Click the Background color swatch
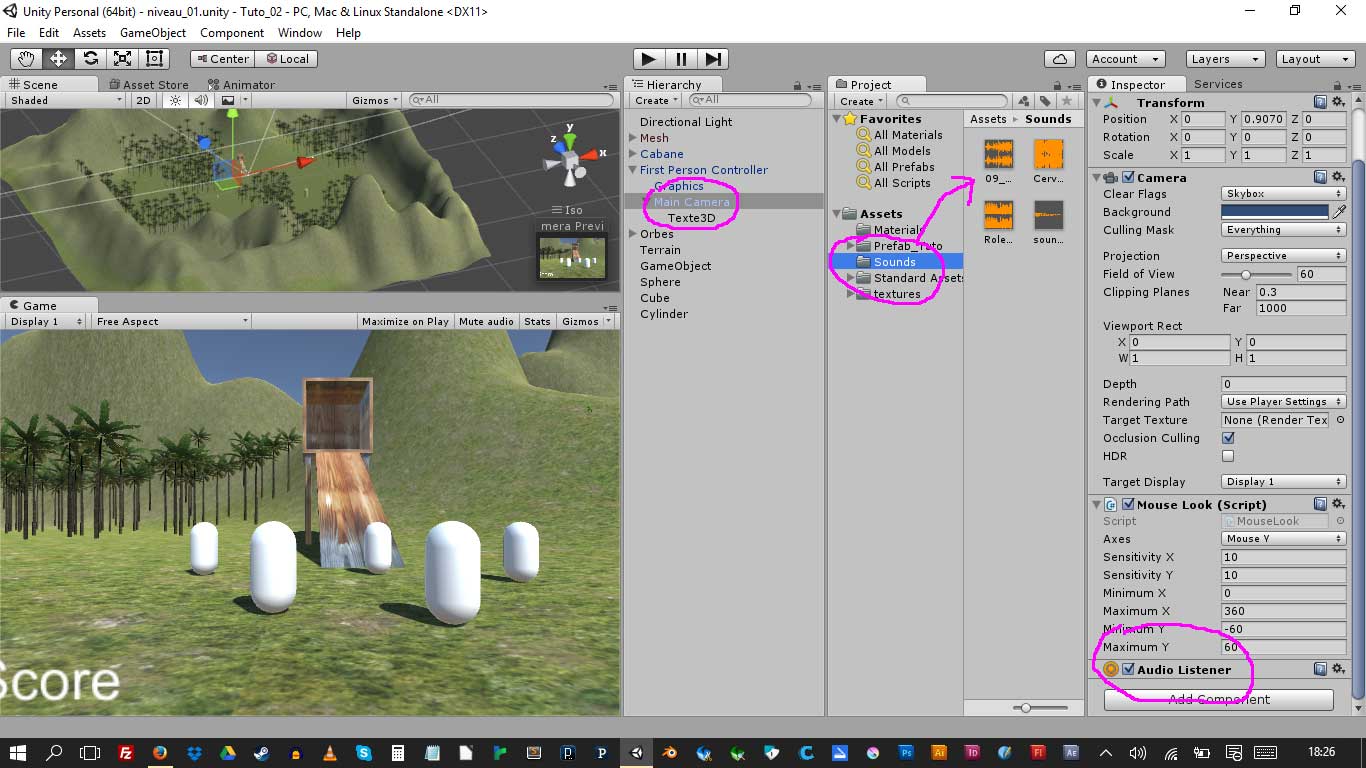 click(x=1274, y=212)
